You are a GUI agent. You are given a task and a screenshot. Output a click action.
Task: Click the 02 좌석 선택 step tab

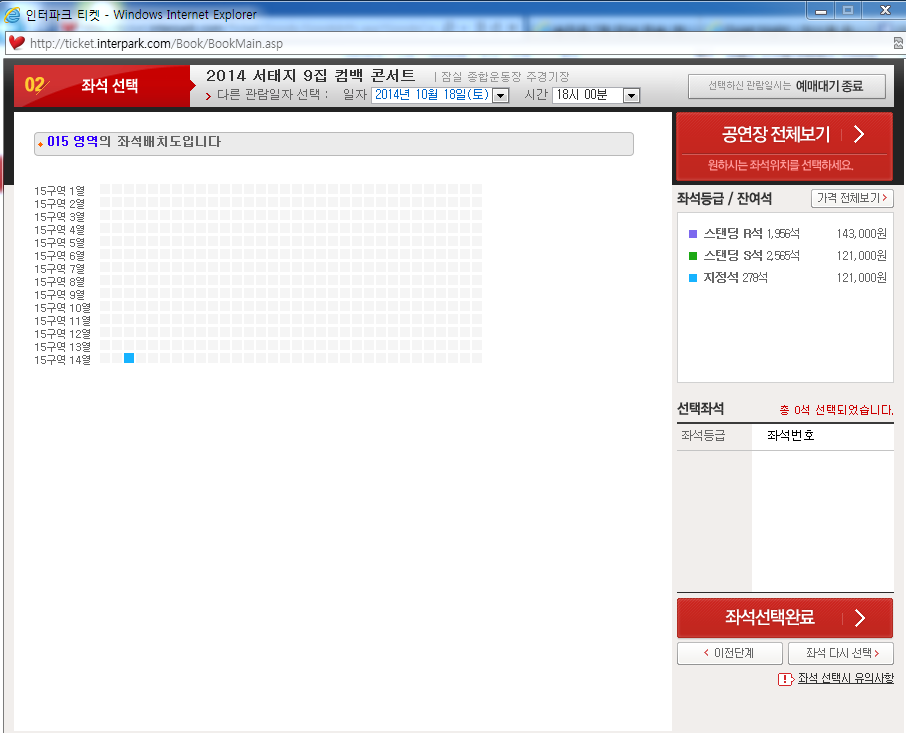(x=102, y=86)
